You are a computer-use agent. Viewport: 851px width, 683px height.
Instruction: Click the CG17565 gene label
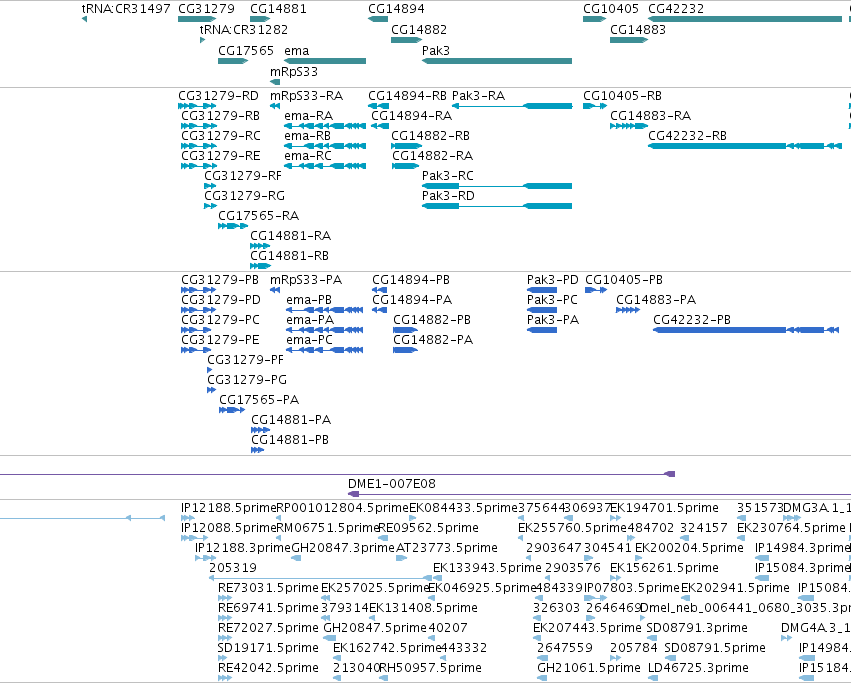tap(246, 50)
